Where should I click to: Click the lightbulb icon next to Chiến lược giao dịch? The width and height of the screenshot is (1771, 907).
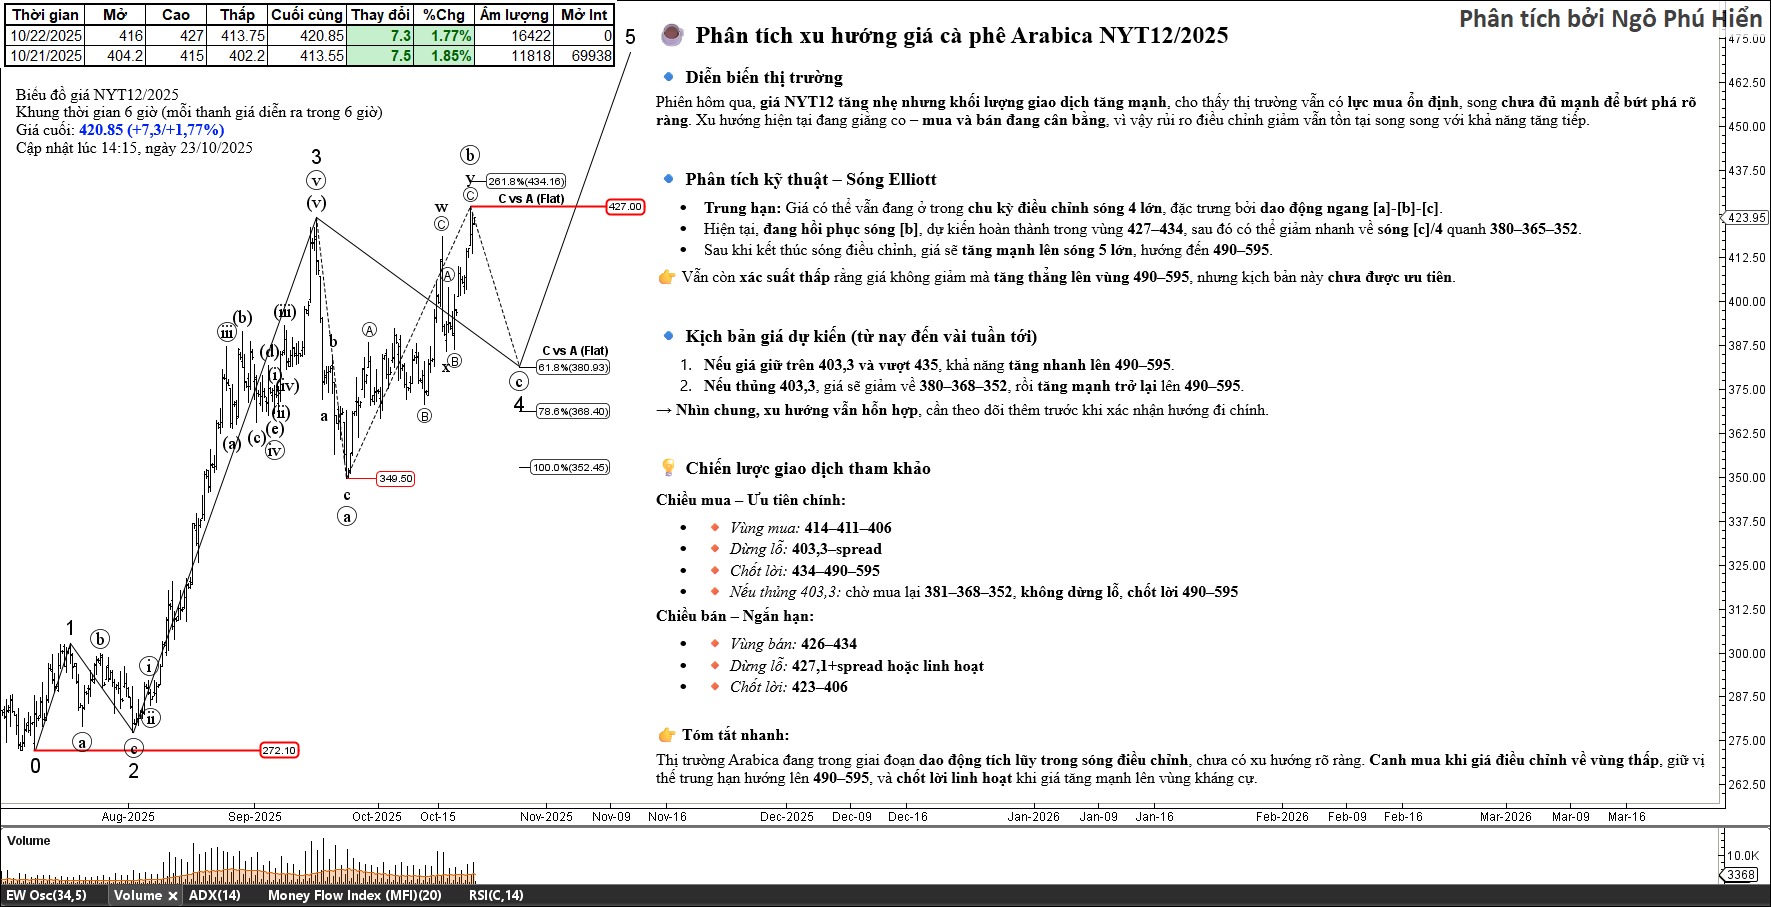coord(668,468)
